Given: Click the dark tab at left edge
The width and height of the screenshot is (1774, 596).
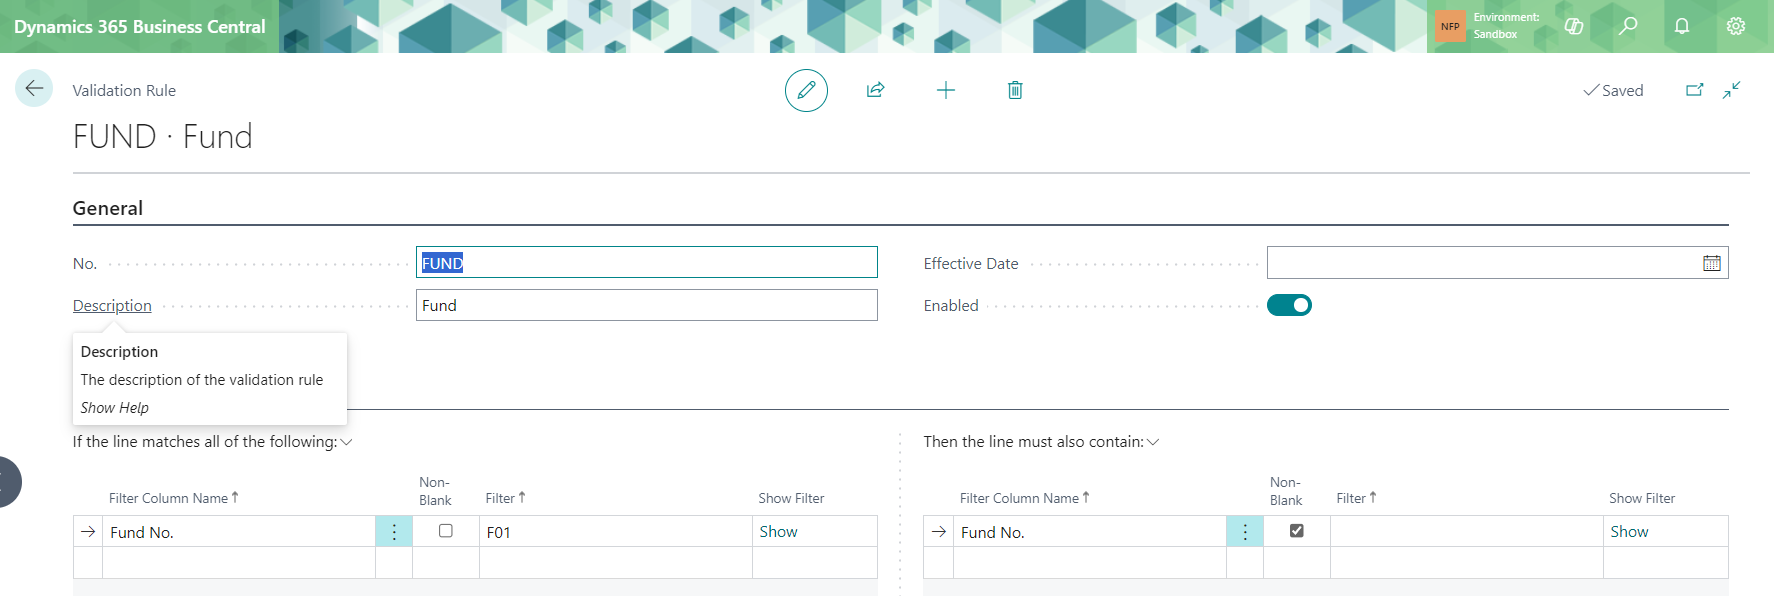Looking at the screenshot, I should point(9,482).
